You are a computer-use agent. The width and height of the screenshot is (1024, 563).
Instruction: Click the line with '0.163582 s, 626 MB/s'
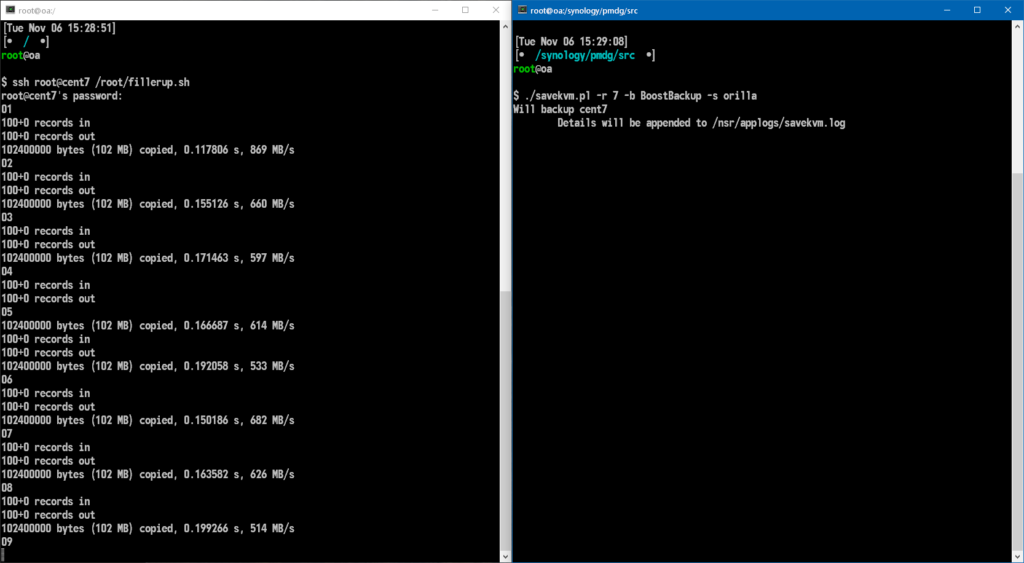tap(148, 474)
